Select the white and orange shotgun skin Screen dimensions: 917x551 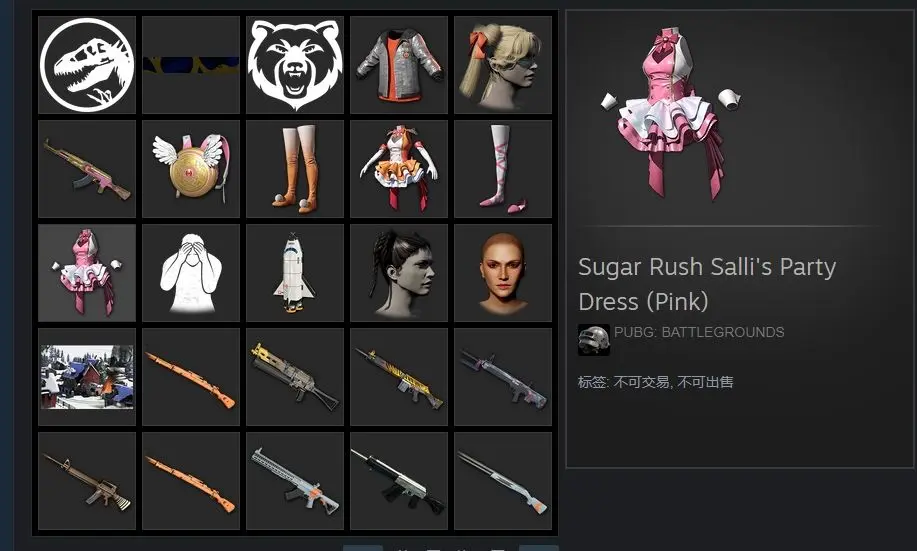(x=503, y=481)
